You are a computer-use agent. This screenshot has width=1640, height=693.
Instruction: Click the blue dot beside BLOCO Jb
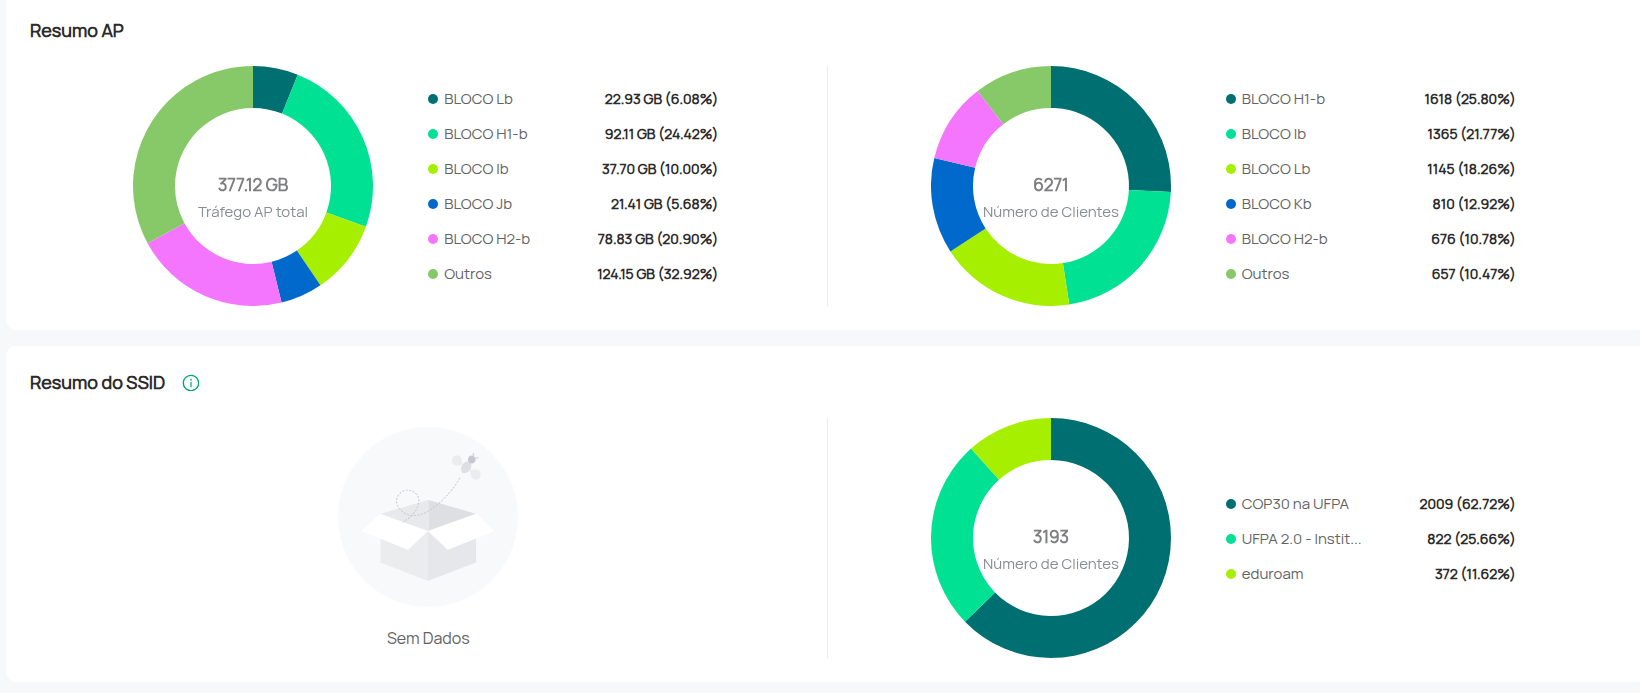[x=433, y=204]
